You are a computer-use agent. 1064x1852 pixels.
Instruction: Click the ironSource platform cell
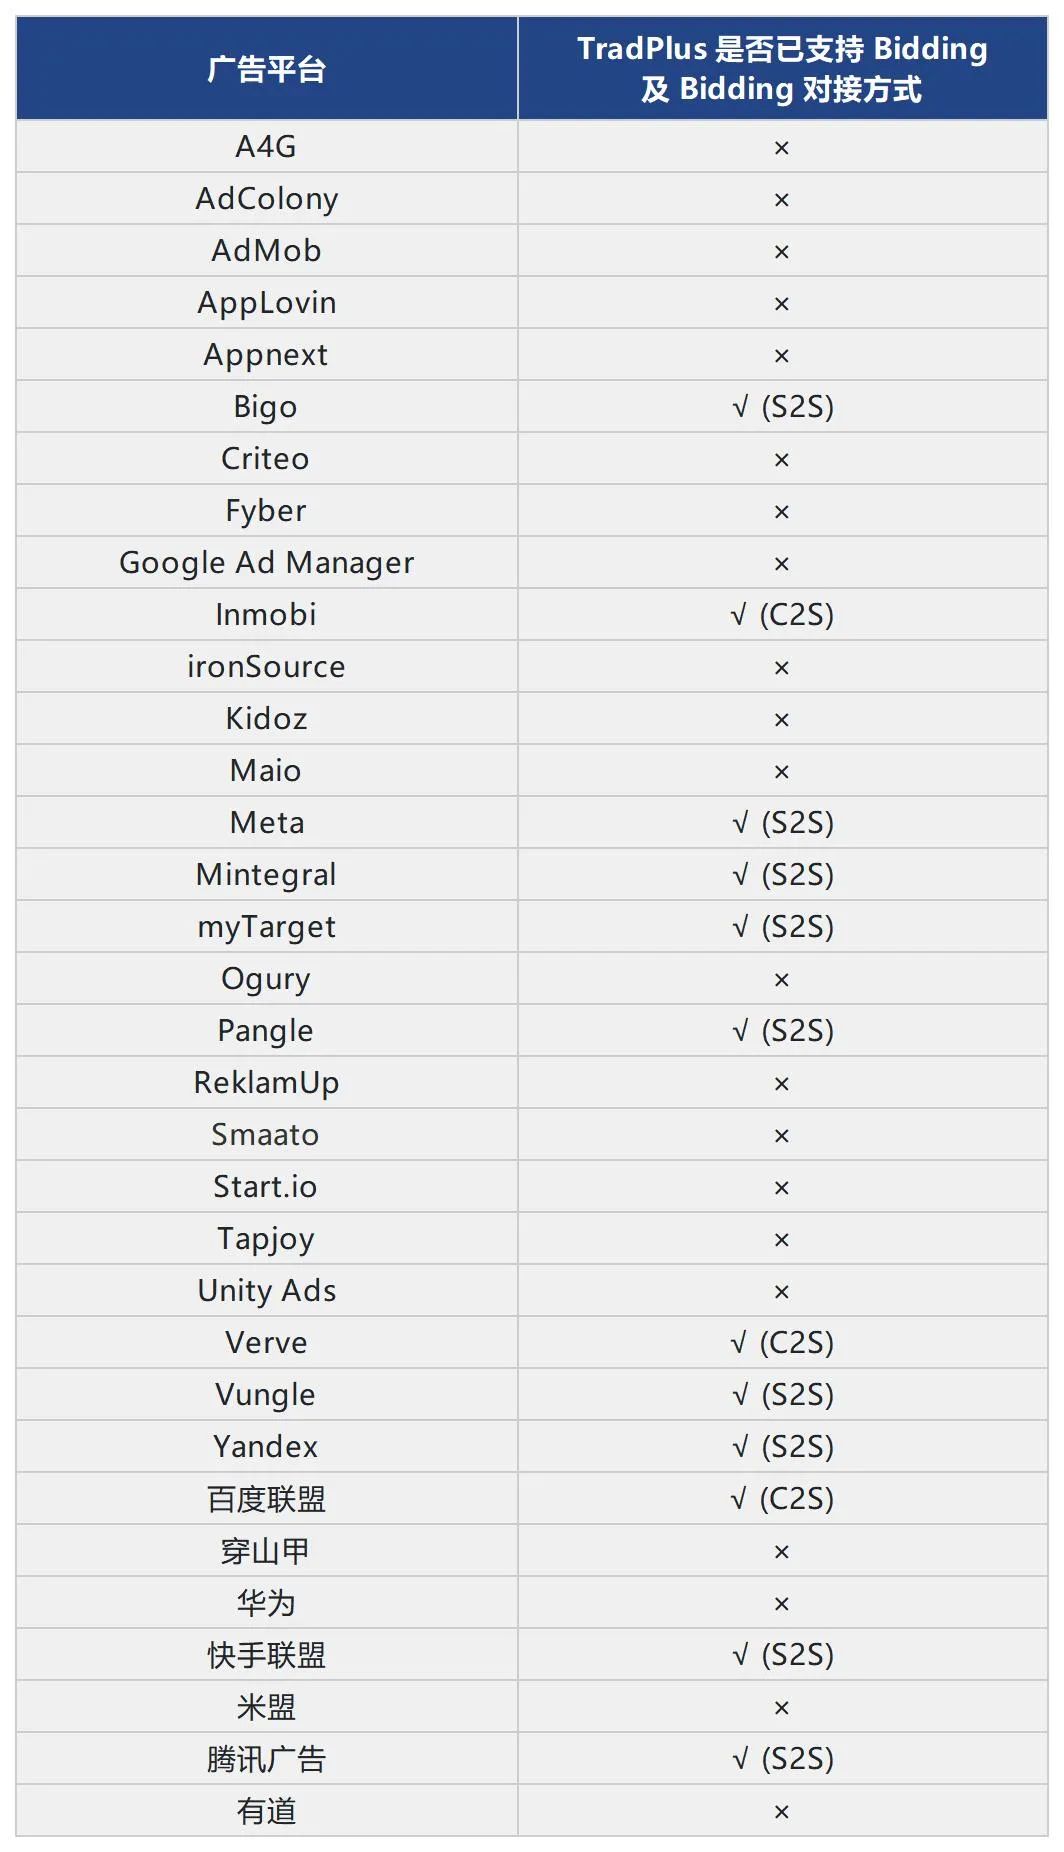pyautogui.click(x=266, y=667)
